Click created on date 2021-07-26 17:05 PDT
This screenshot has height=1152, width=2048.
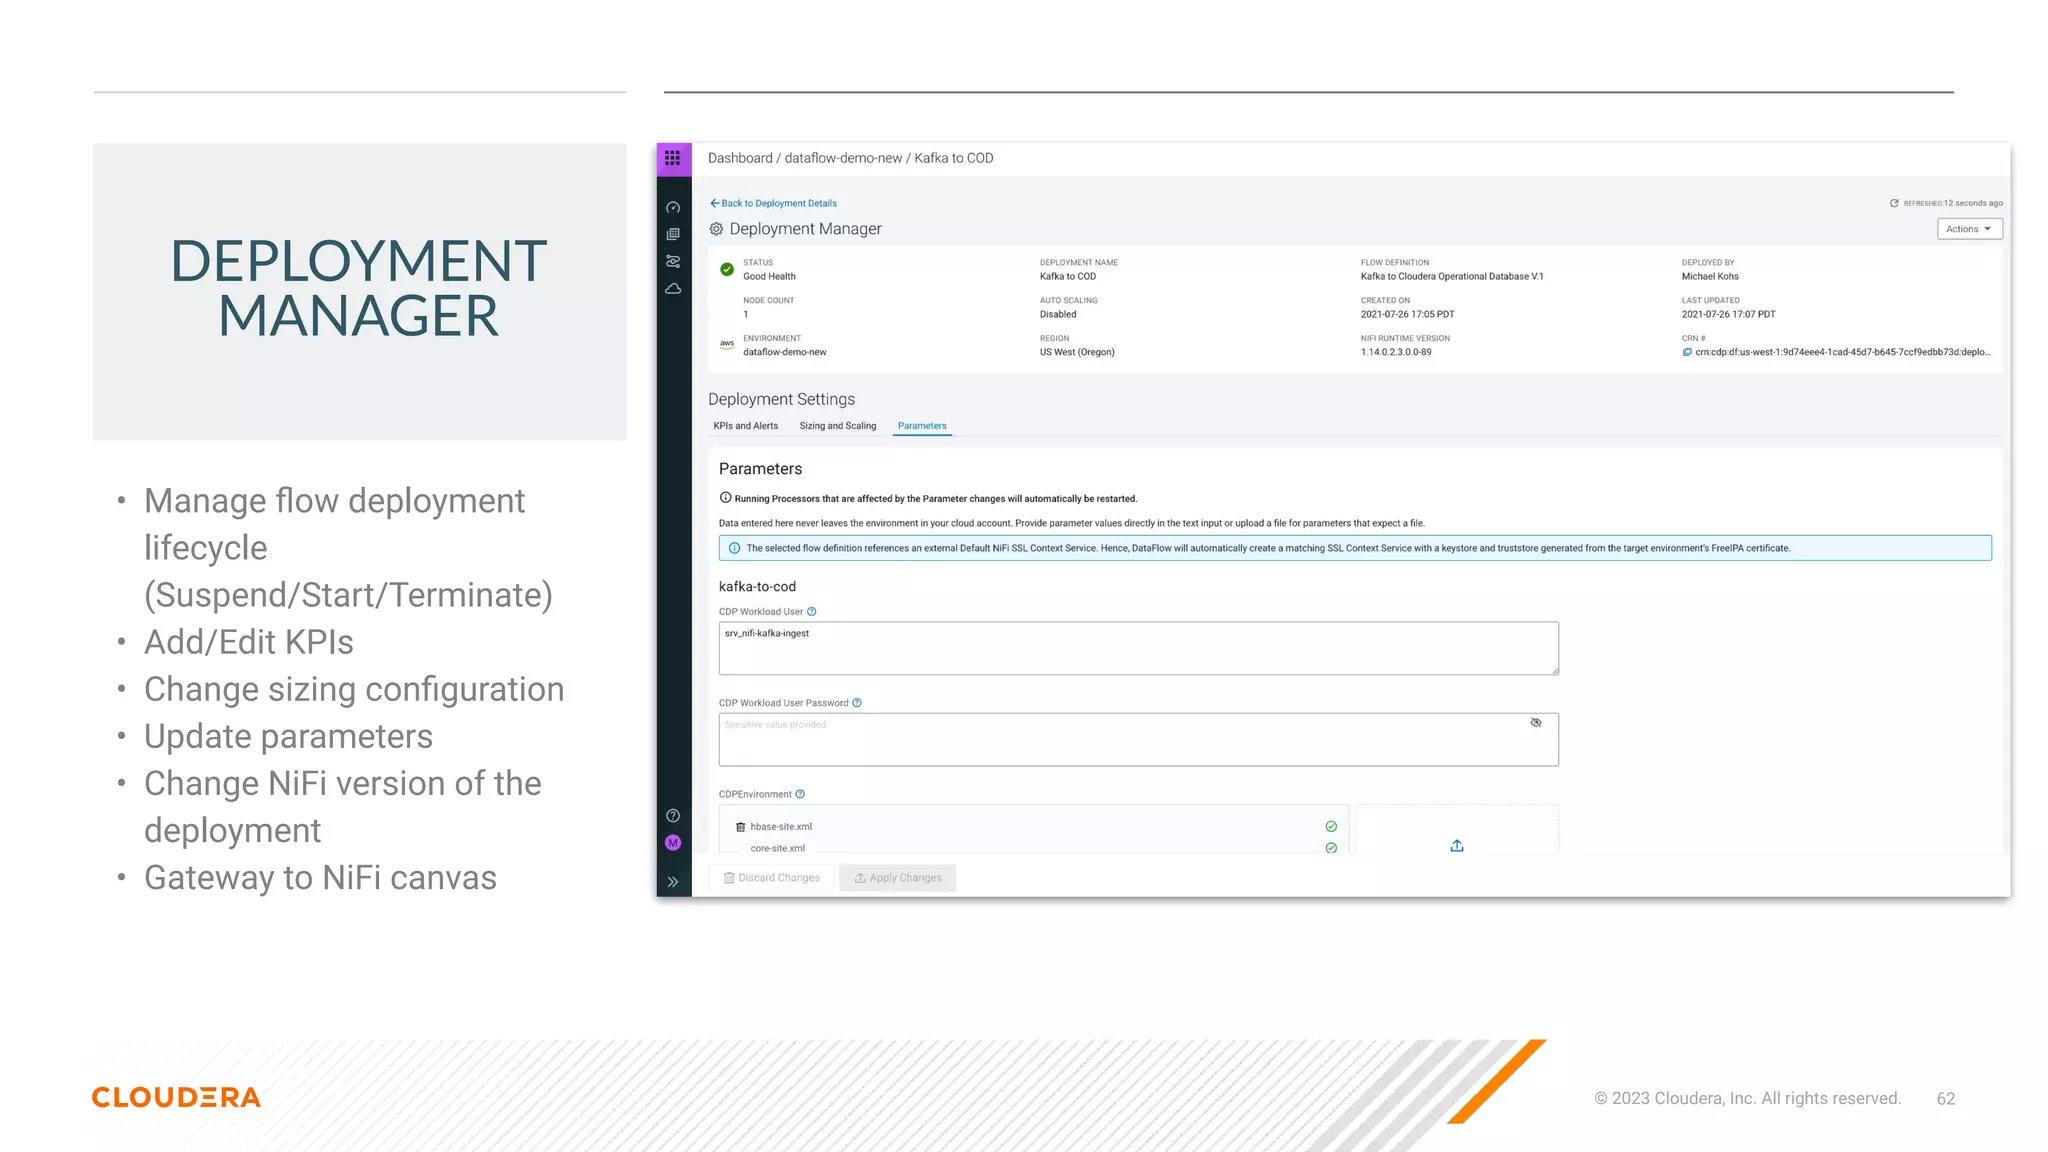pyautogui.click(x=1407, y=314)
